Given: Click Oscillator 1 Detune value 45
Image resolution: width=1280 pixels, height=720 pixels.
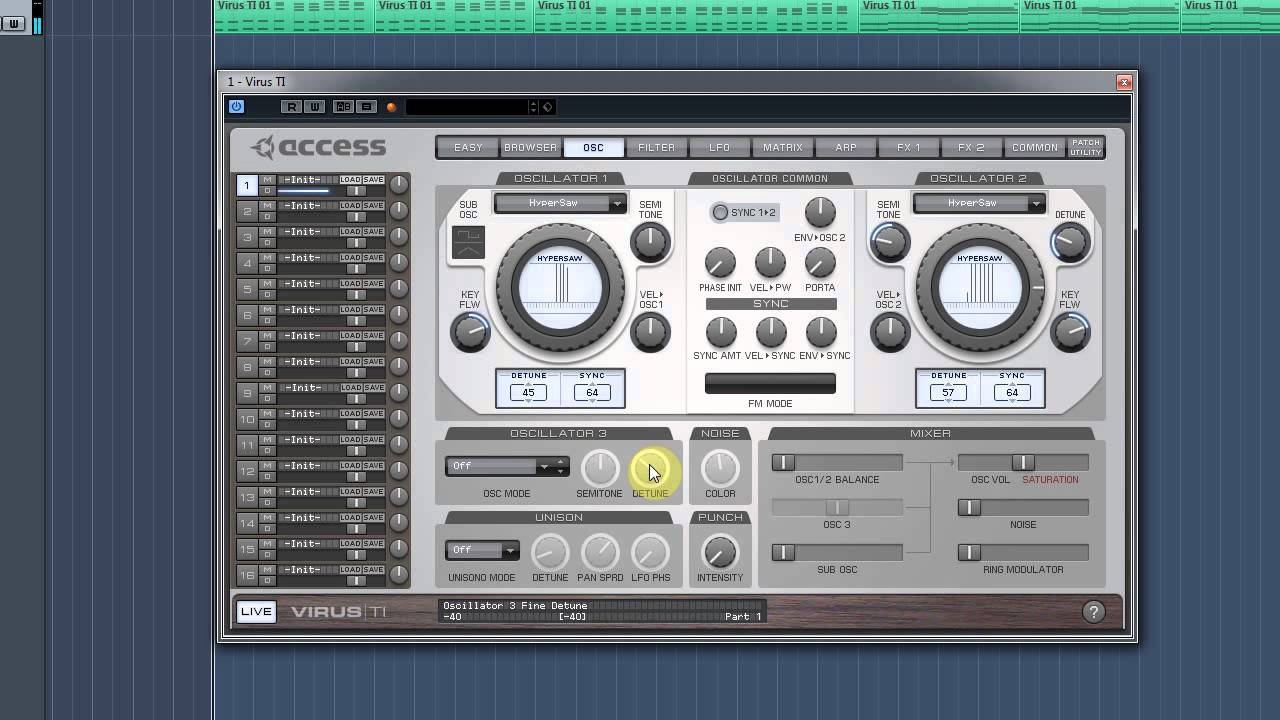Looking at the screenshot, I should click(x=528, y=392).
